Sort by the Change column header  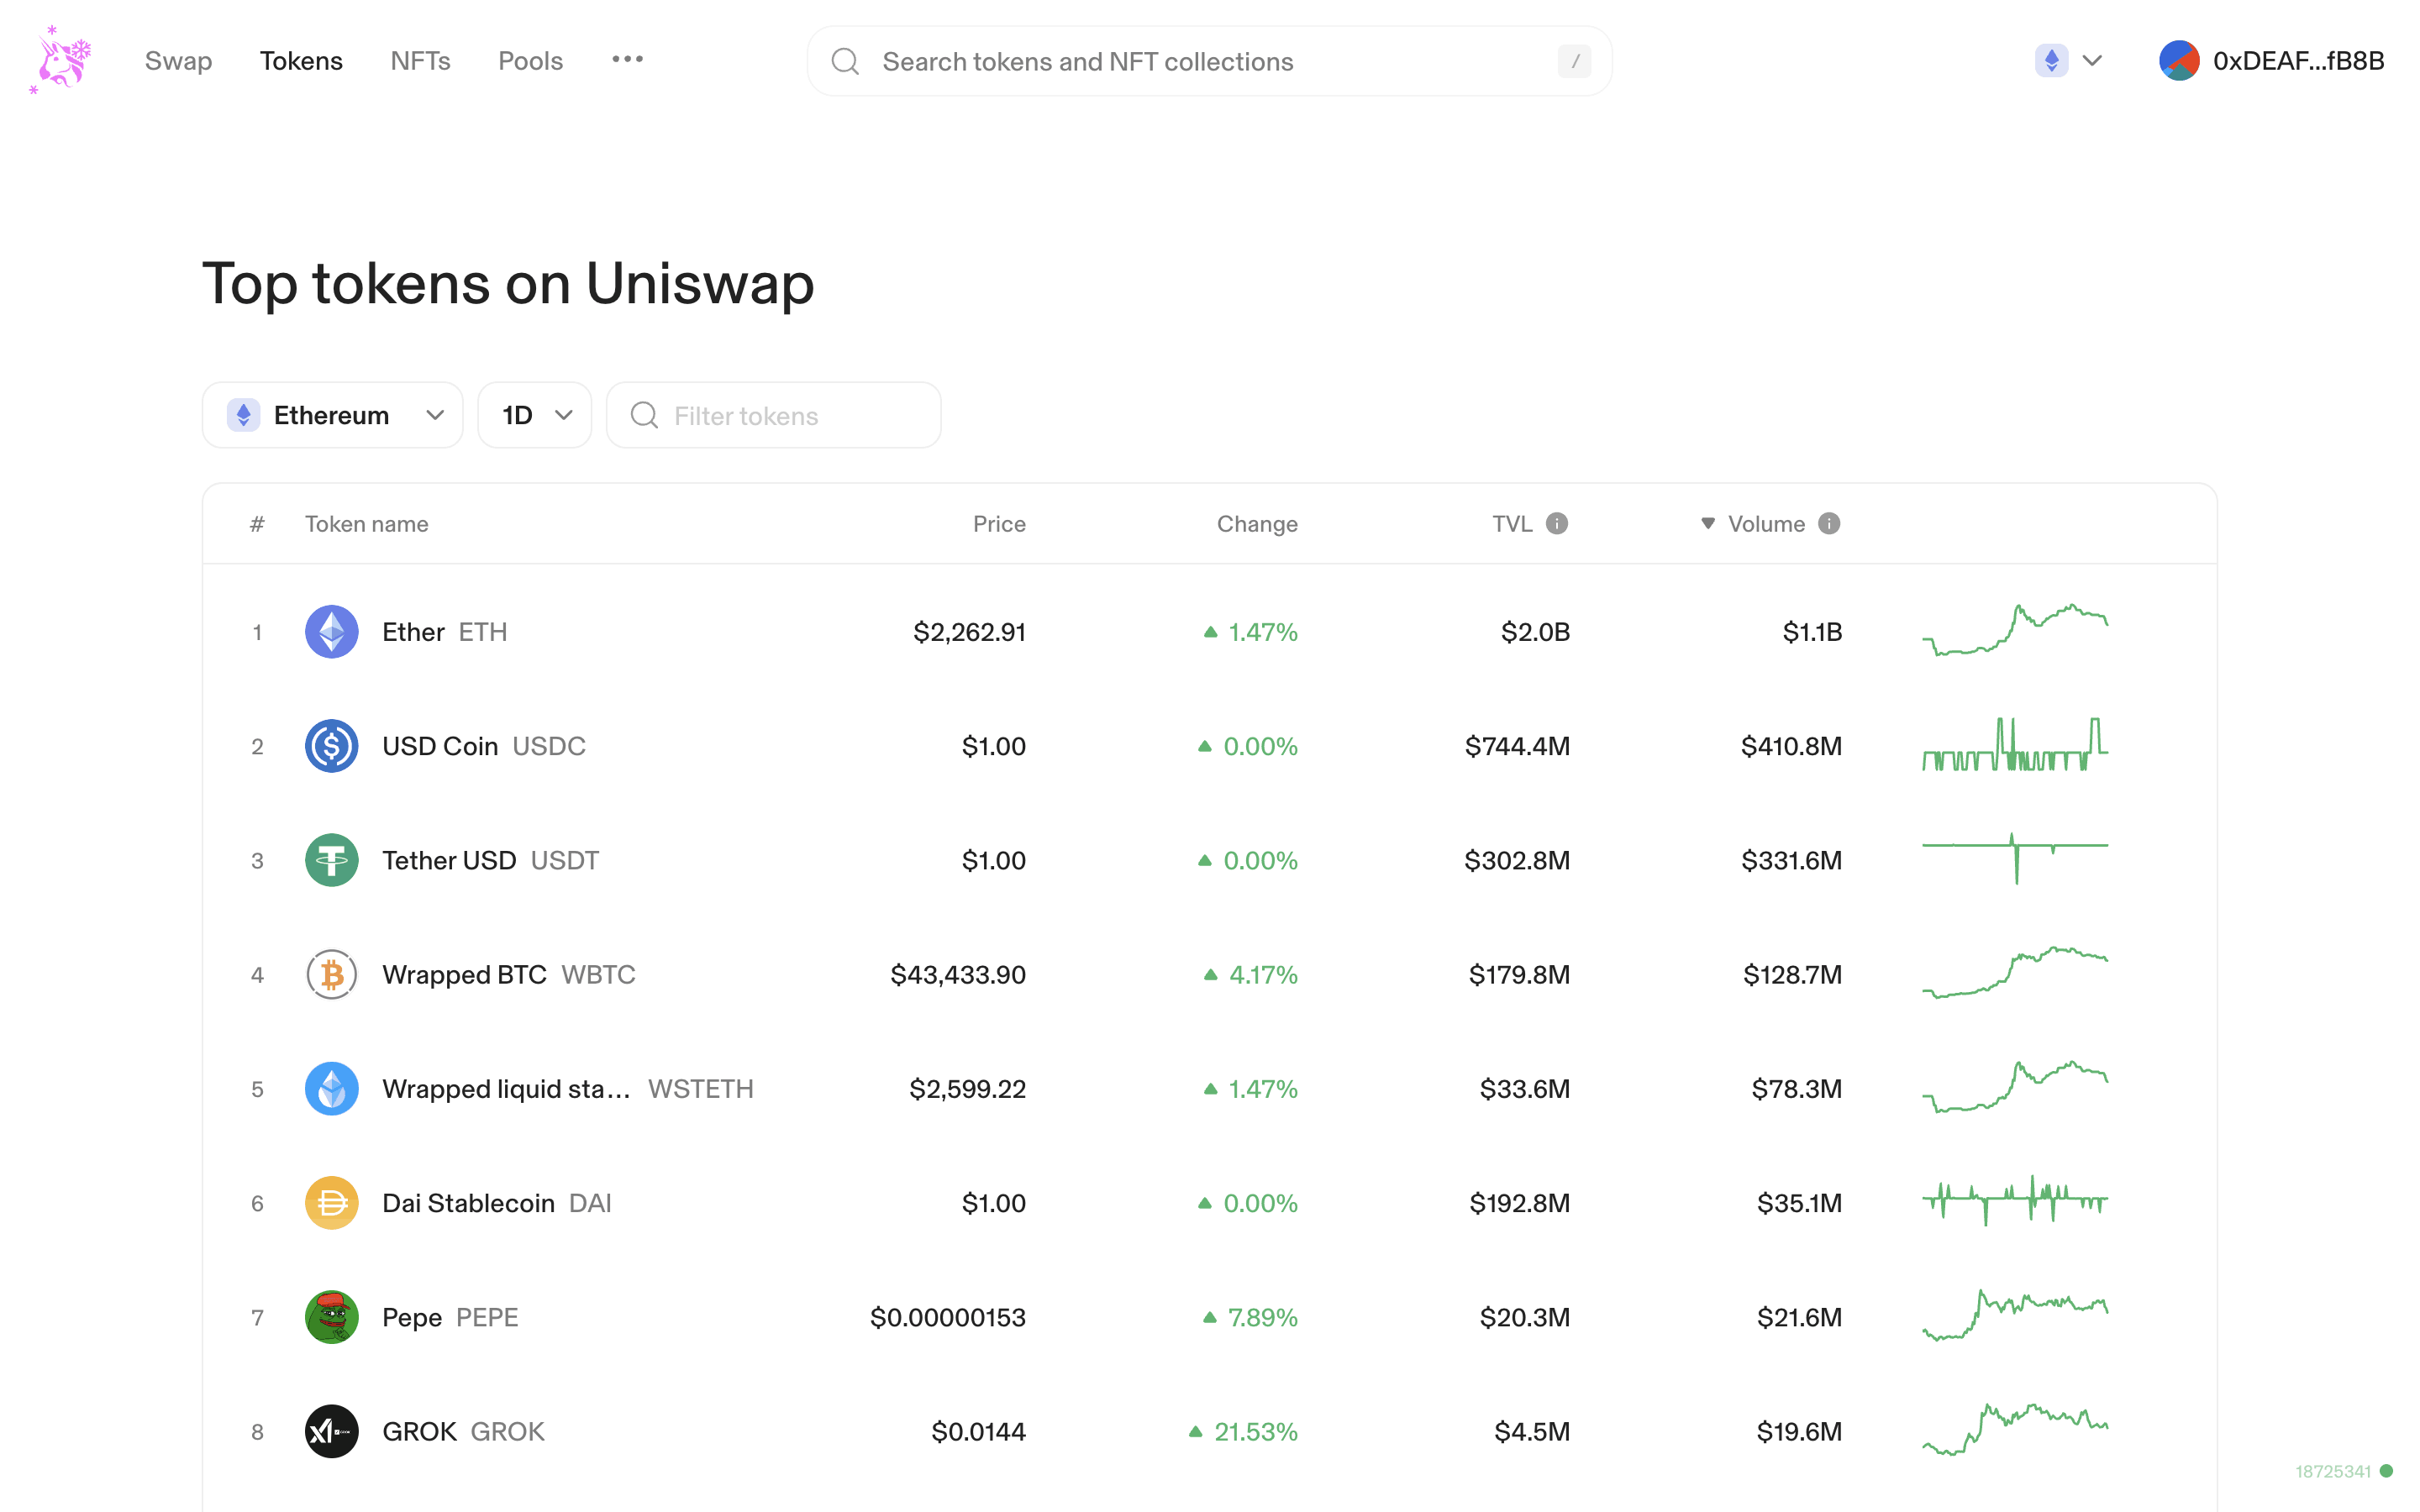1257,524
